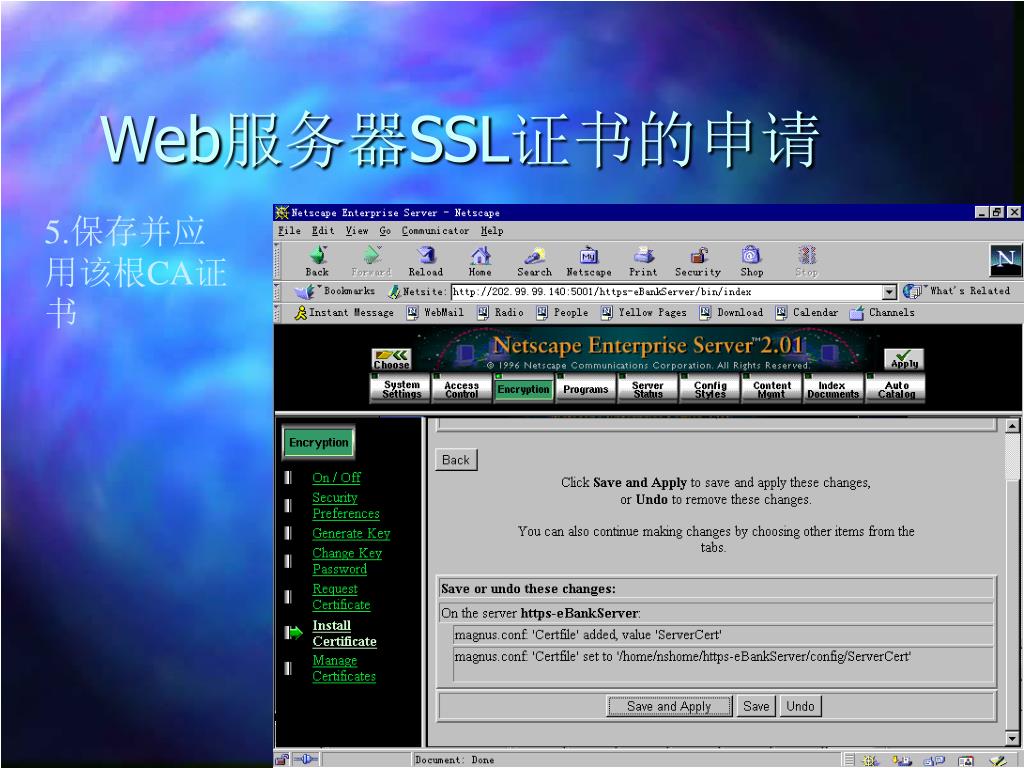Open People personal toolbar link

(x=562, y=313)
